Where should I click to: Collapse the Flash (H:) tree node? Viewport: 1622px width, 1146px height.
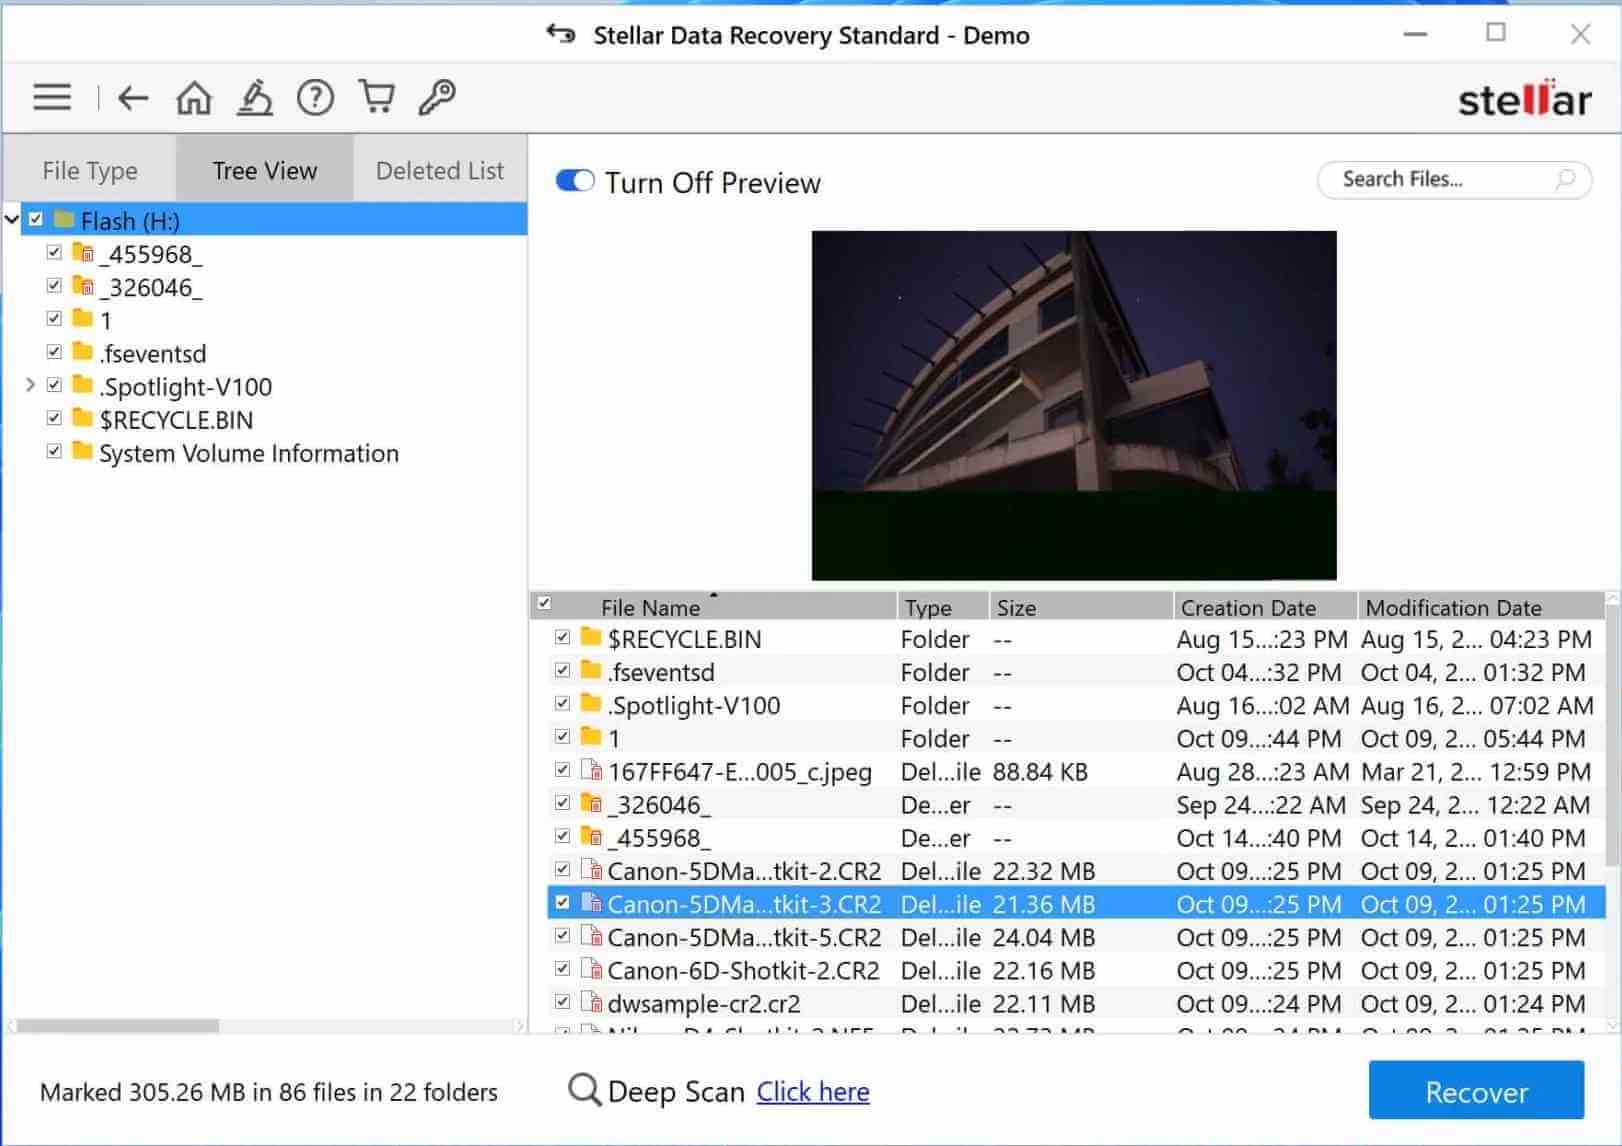pyautogui.click(x=12, y=219)
